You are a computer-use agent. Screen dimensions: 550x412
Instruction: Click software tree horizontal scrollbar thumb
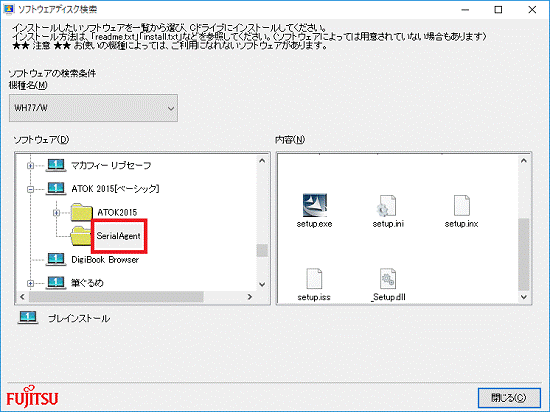tap(116, 297)
